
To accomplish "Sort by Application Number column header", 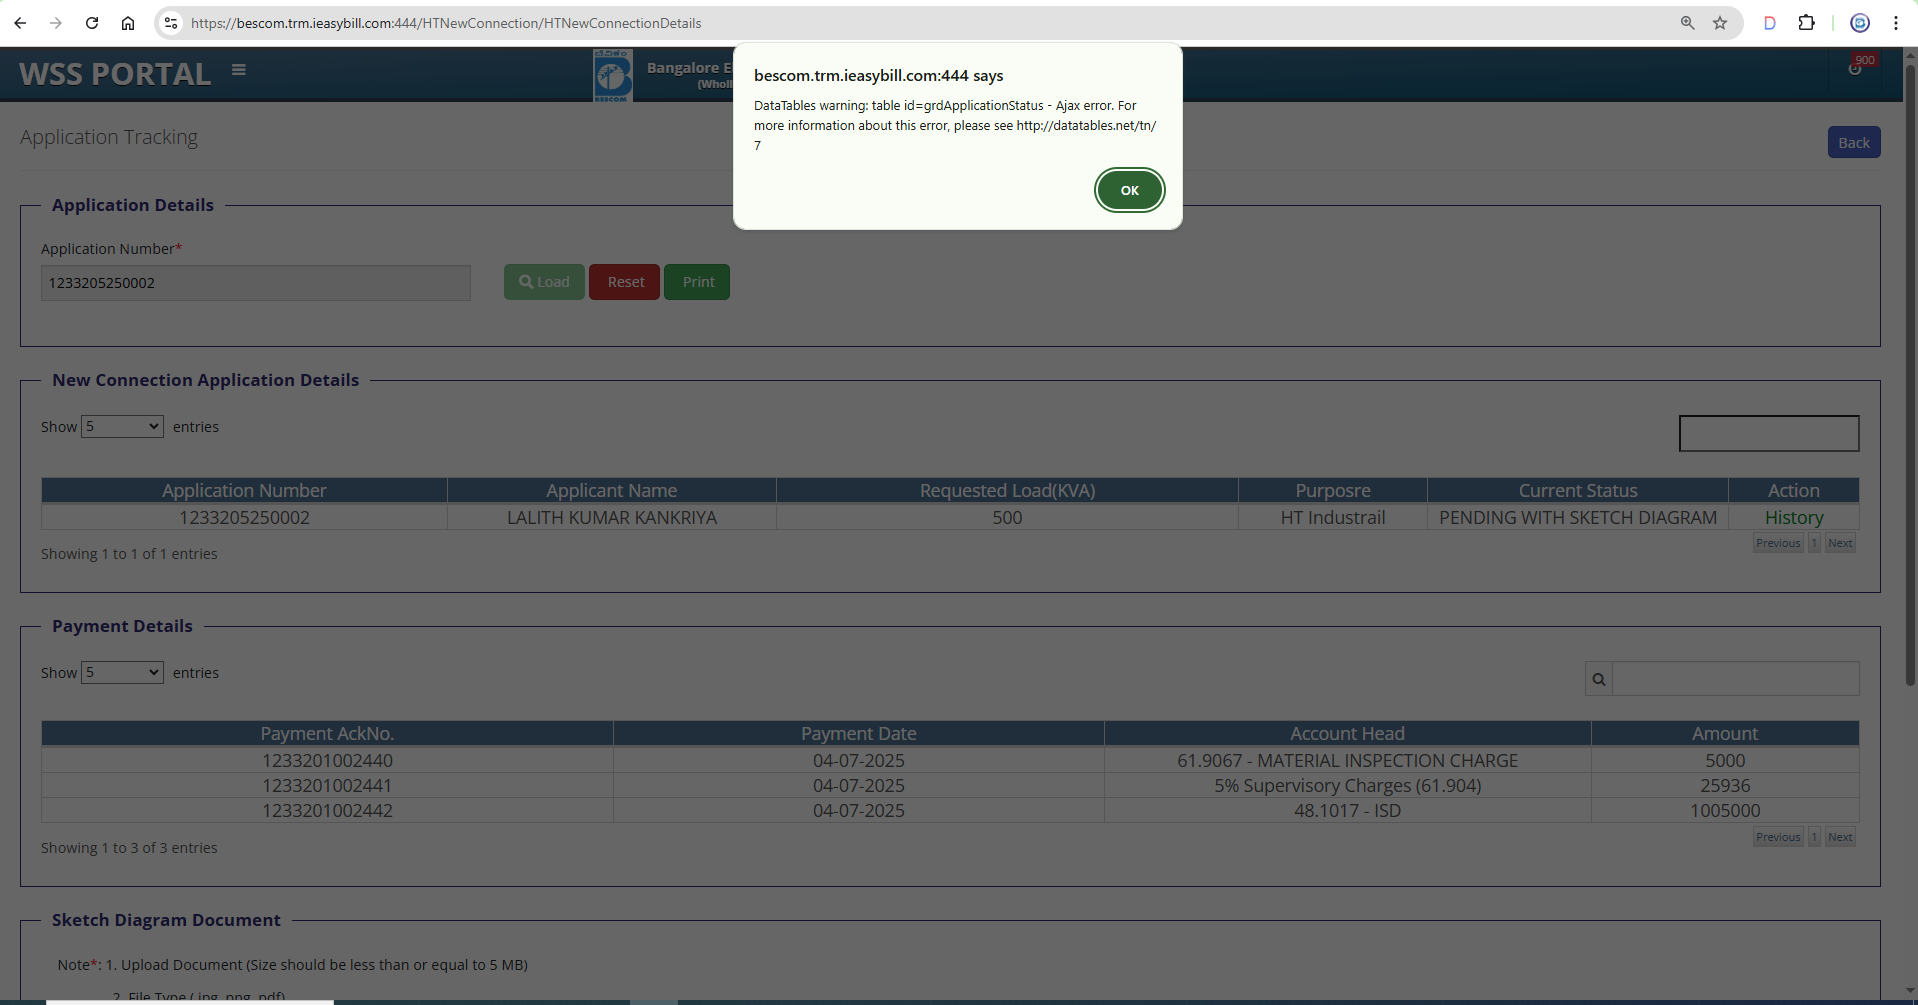I will 244,490.
